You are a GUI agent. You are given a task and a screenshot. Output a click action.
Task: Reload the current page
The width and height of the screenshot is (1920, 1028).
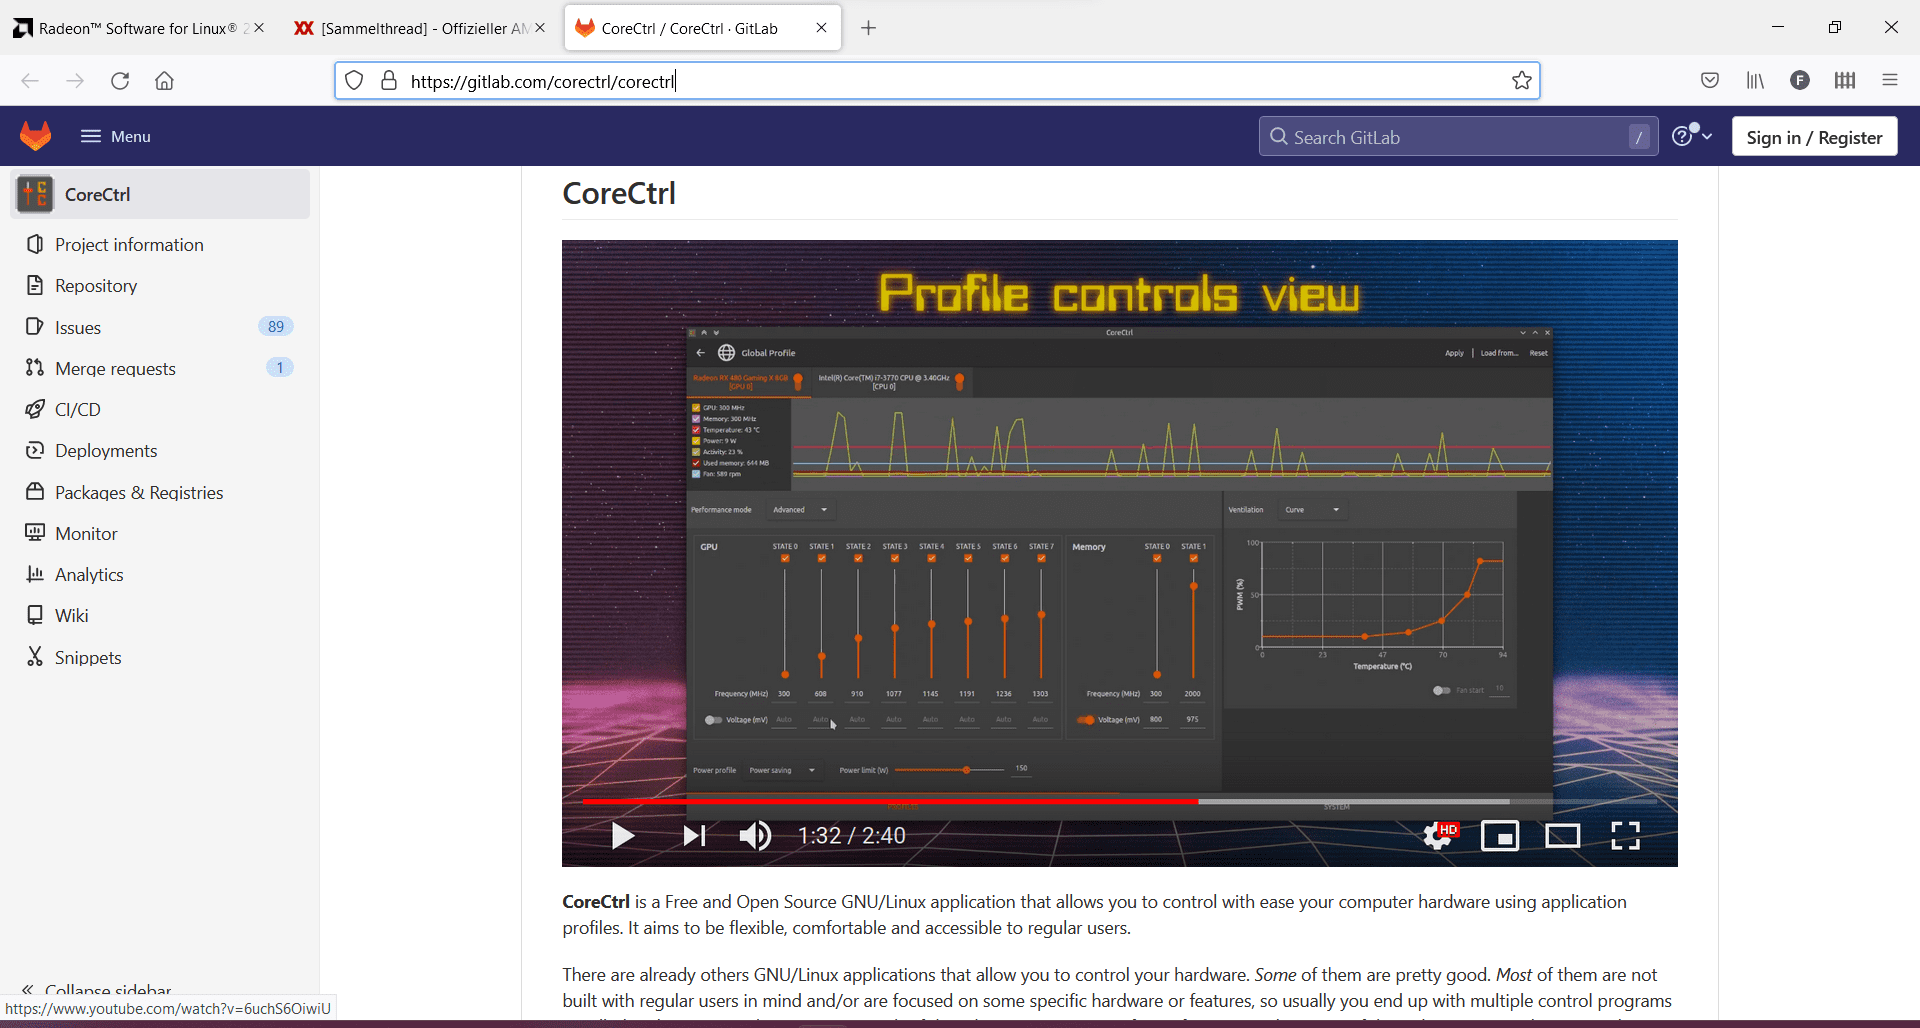pos(120,81)
